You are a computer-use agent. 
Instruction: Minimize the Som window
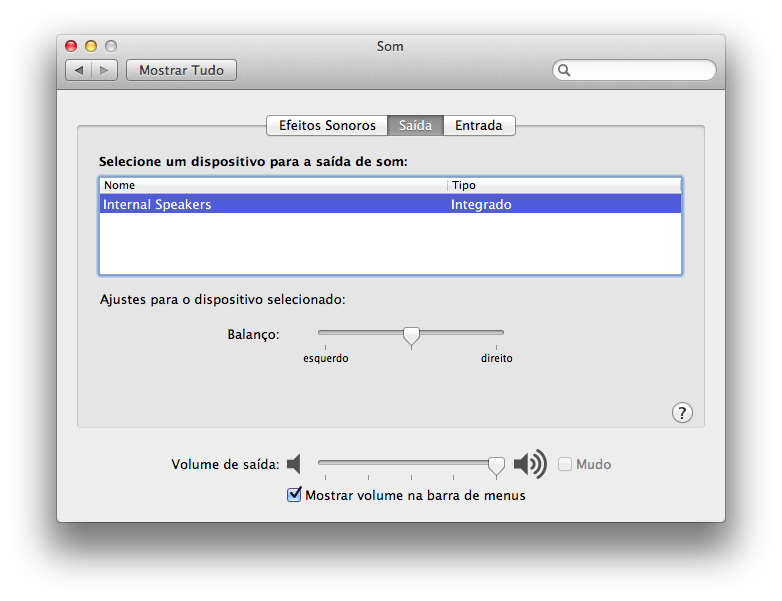[x=91, y=46]
